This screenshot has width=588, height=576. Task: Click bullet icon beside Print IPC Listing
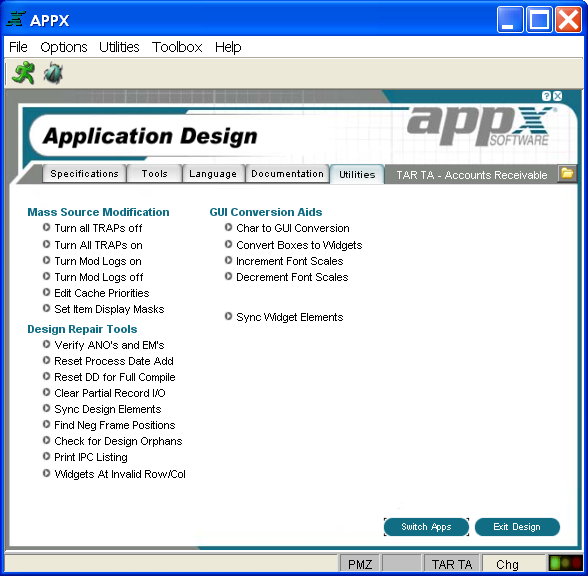(46, 456)
